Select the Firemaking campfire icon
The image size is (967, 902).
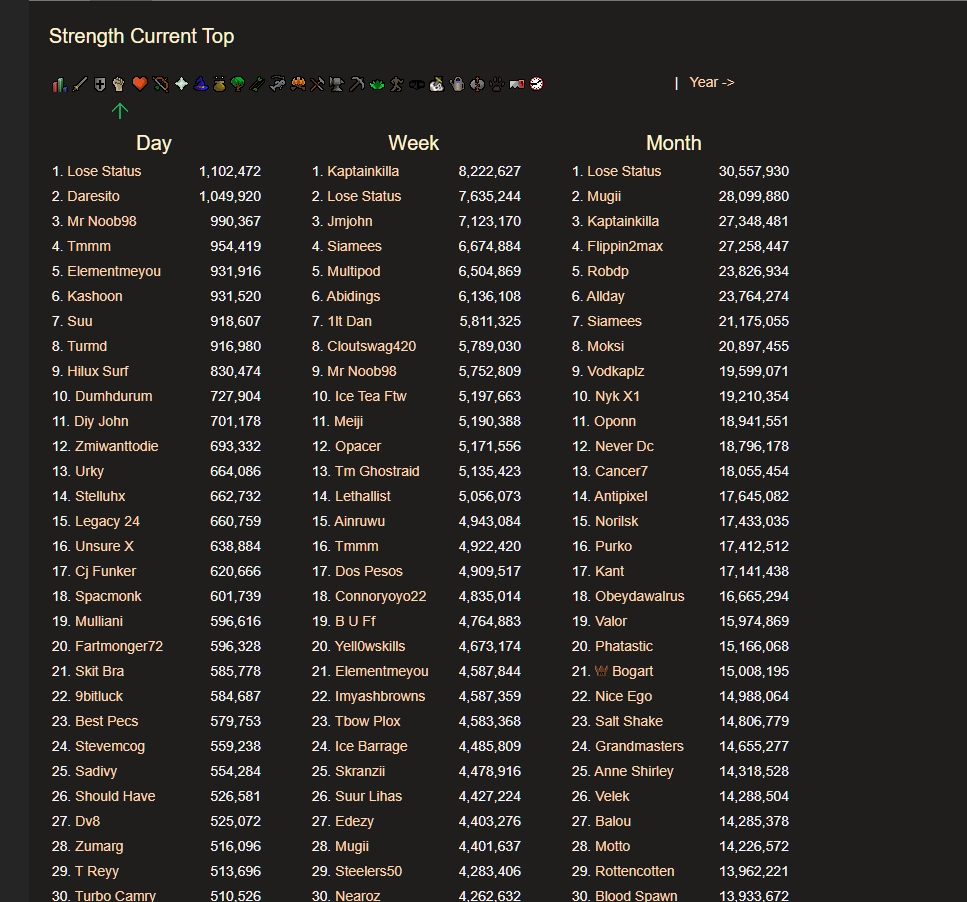(x=298, y=84)
